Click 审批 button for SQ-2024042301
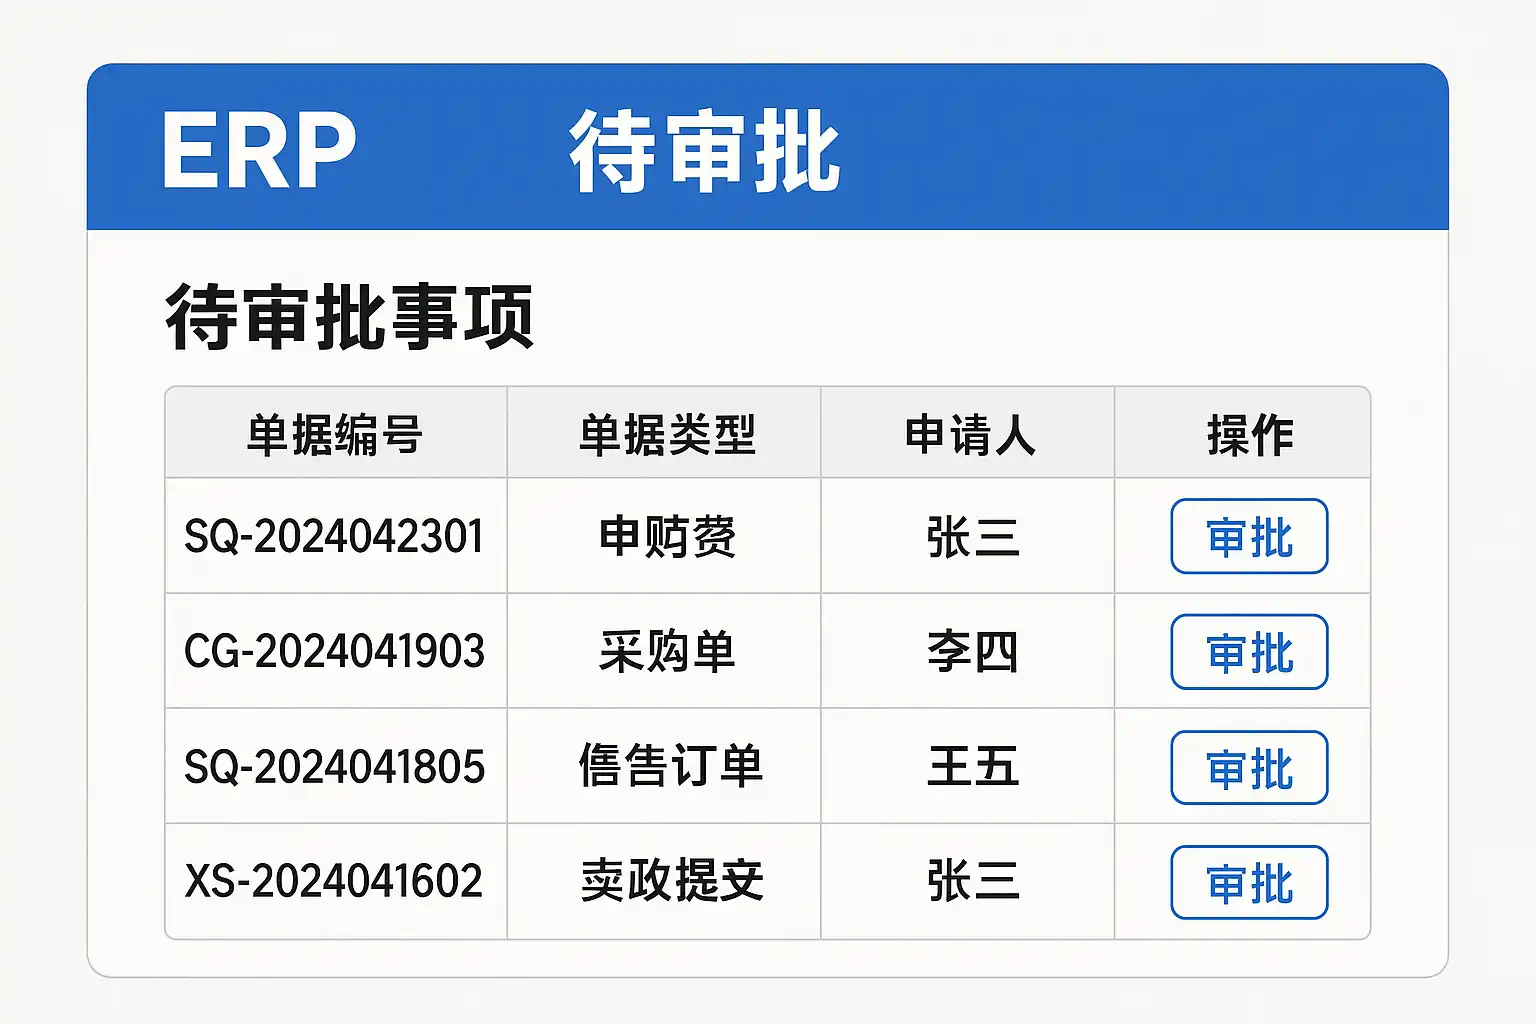Screen dimensions: 1536x1024 [1249, 536]
